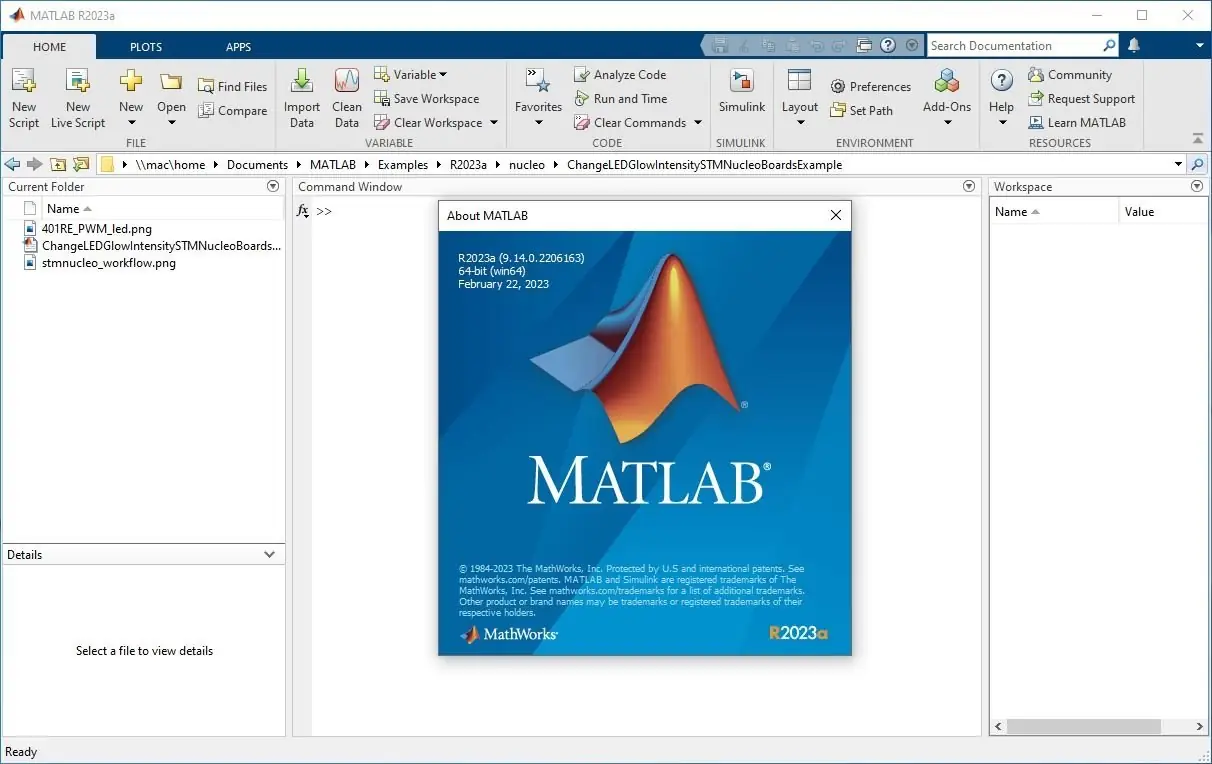Viewport: 1212px width, 764px height.
Task: Launch the Compare tool
Action: pyautogui.click(x=232, y=111)
